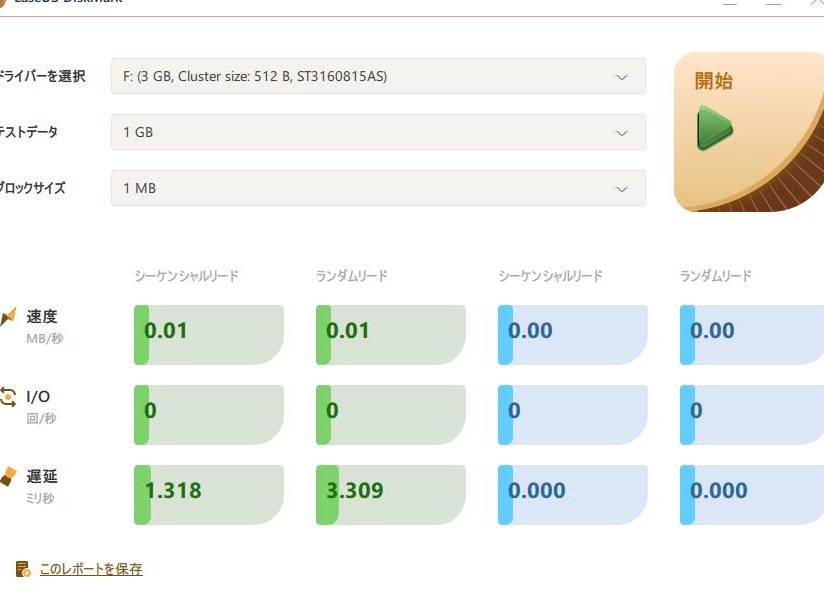Image resolution: width=824 pixels, height=590 pixels.
Task: Click the このレポートを保存 link
Action: pos(91,569)
